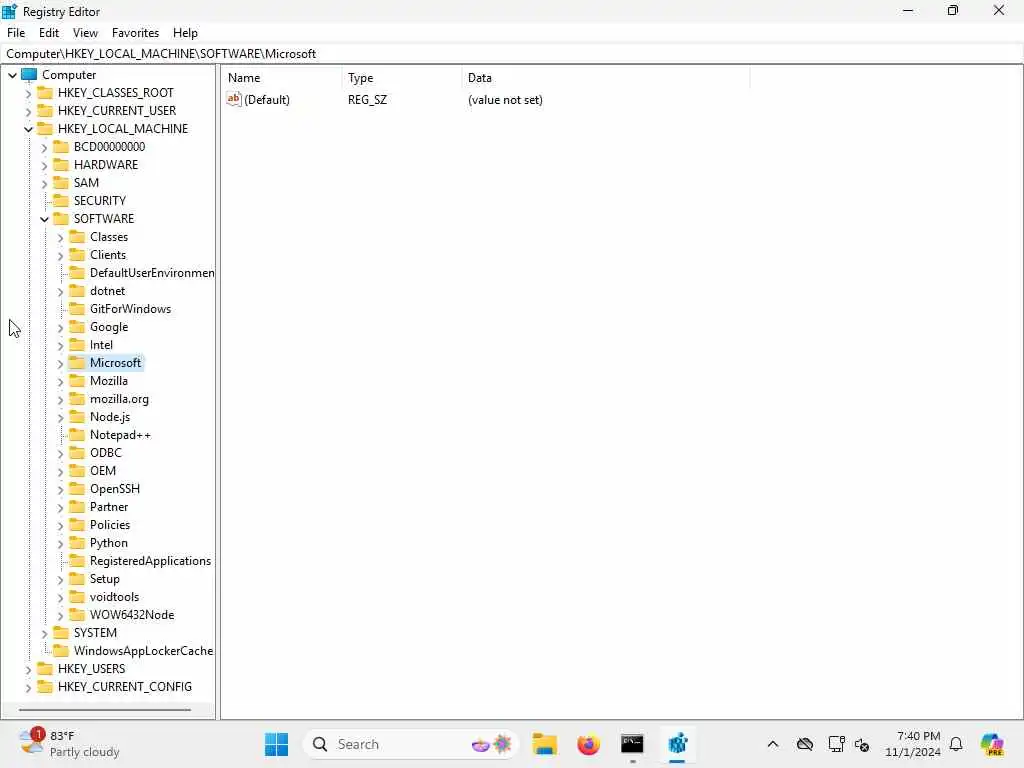Expand the HKEY_CURRENT_USER hive

pyautogui.click(x=28, y=111)
